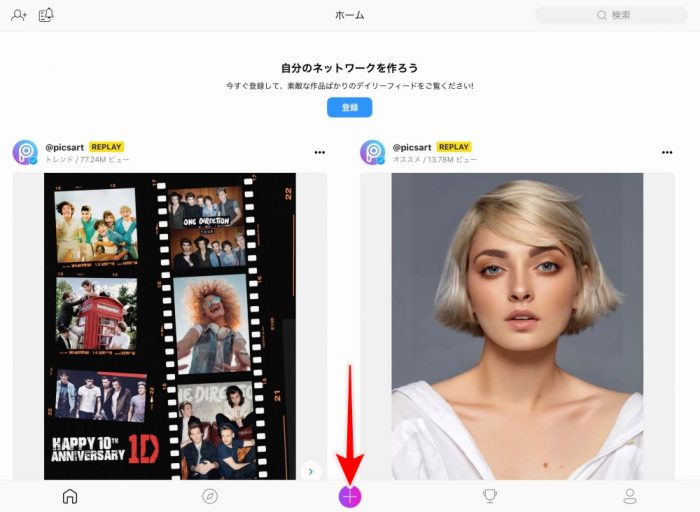
Task: Click REPLAY badge on the オススメ post
Action: pyautogui.click(x=454, y=147)
